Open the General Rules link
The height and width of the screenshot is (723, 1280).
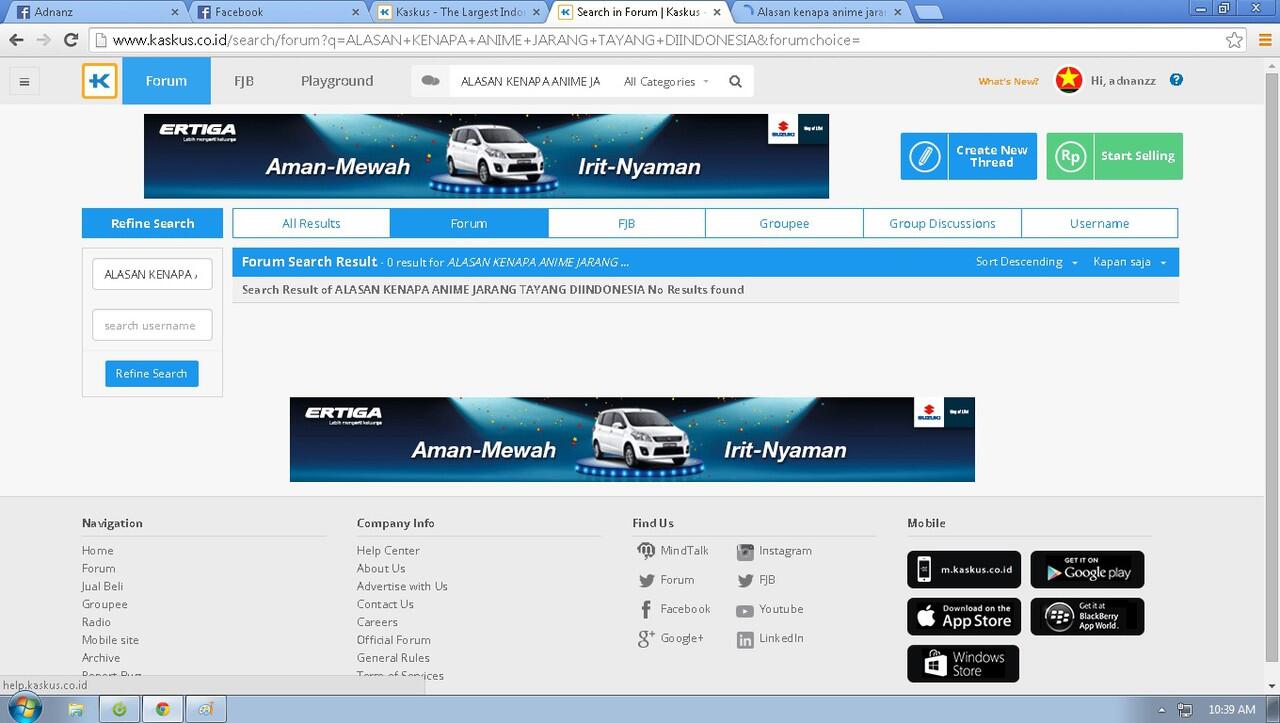[393, 658]
